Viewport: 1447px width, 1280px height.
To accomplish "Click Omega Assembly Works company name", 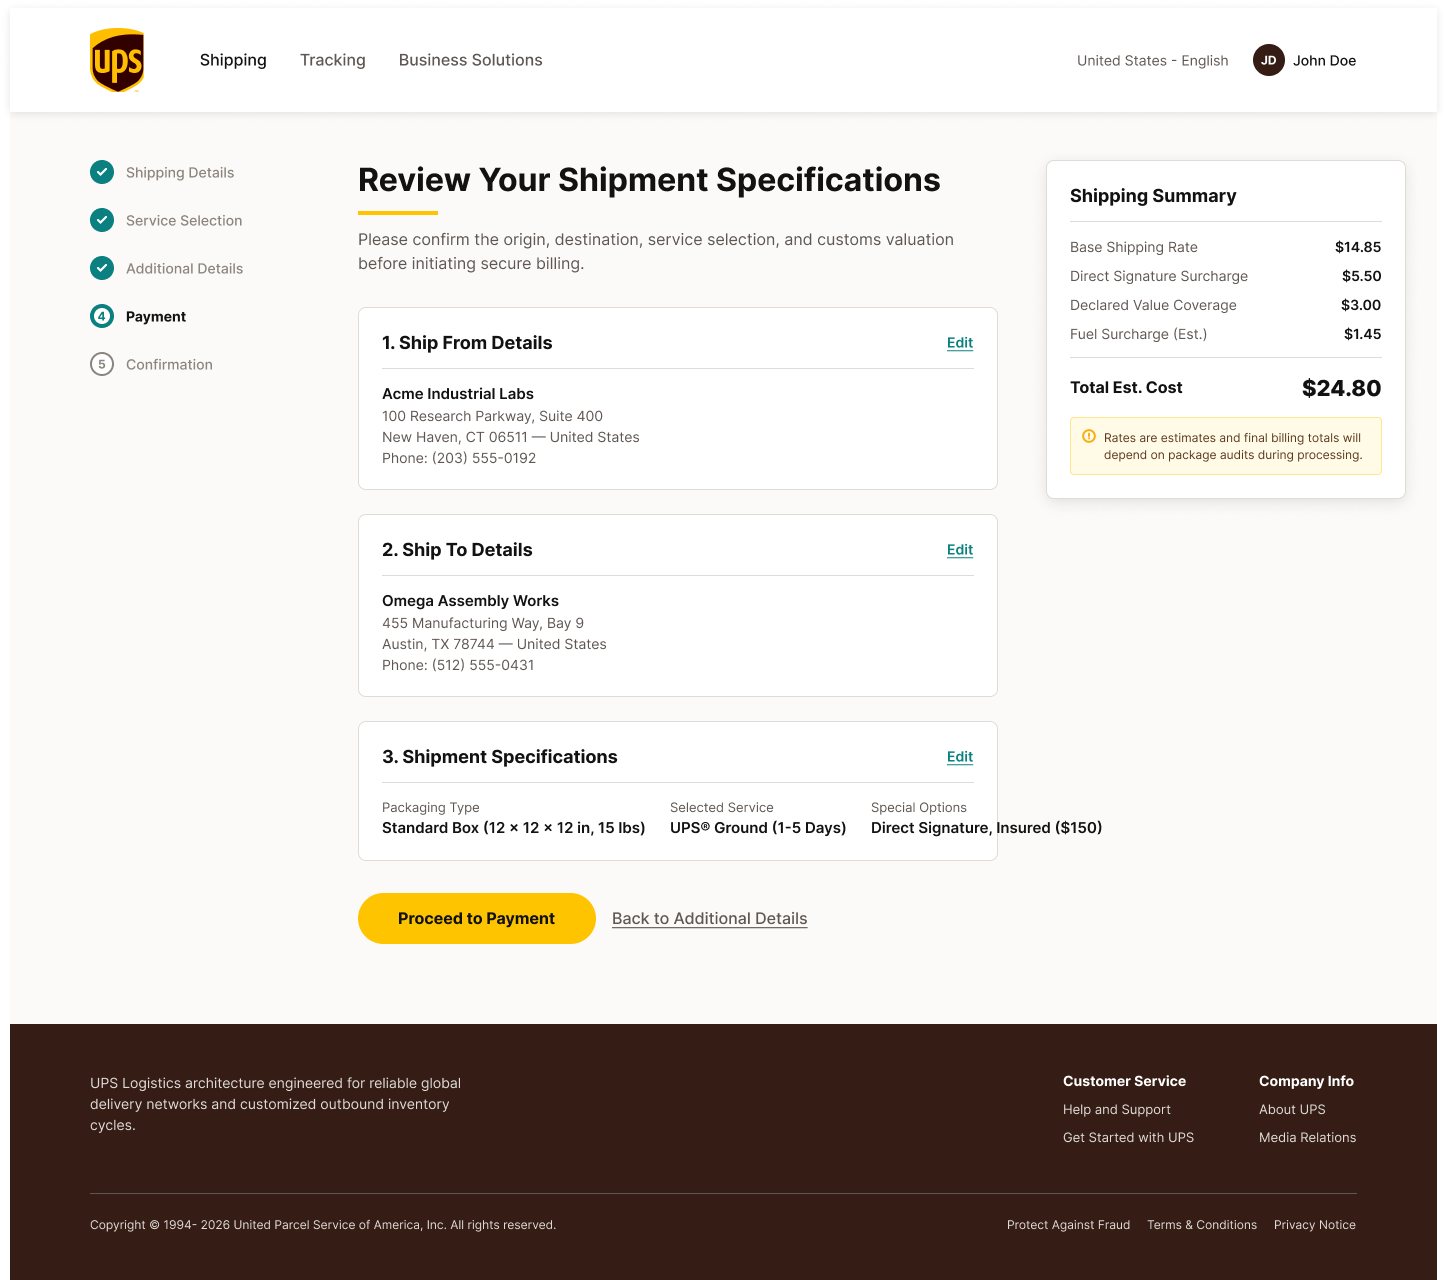I will point(470,600).
